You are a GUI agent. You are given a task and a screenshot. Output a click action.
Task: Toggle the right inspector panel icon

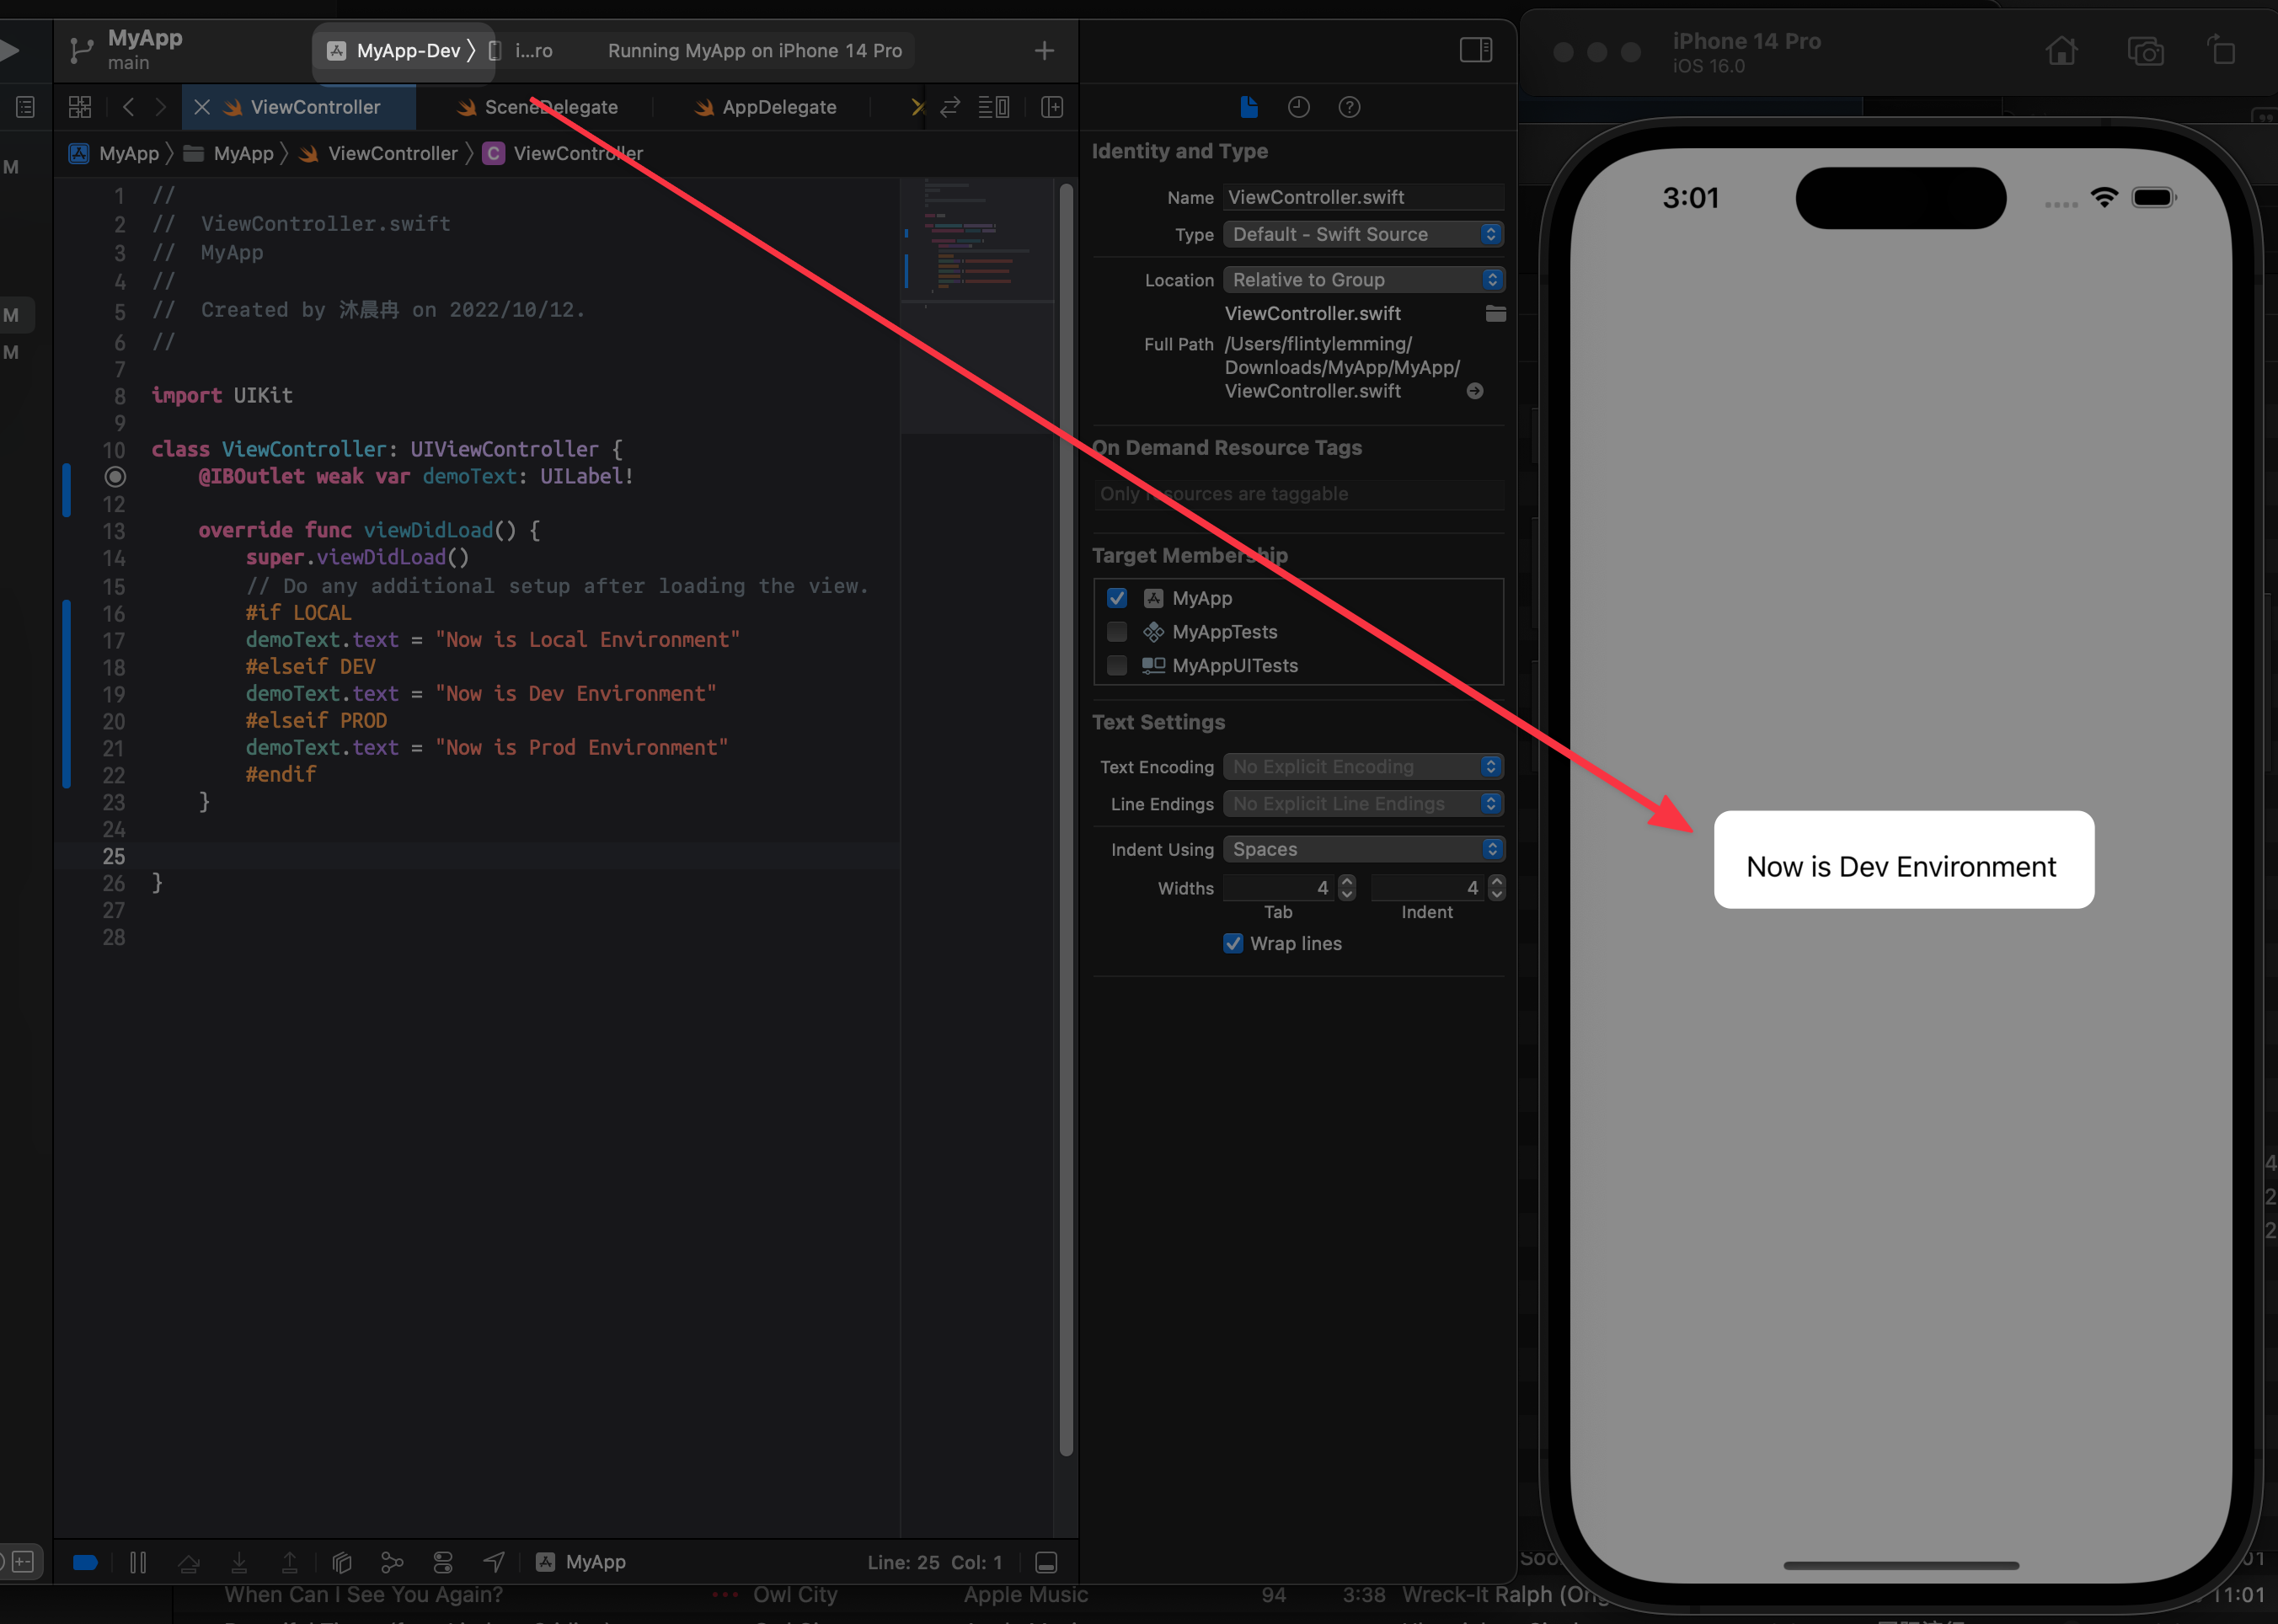pyautogui.click(x=1475, y=50)
